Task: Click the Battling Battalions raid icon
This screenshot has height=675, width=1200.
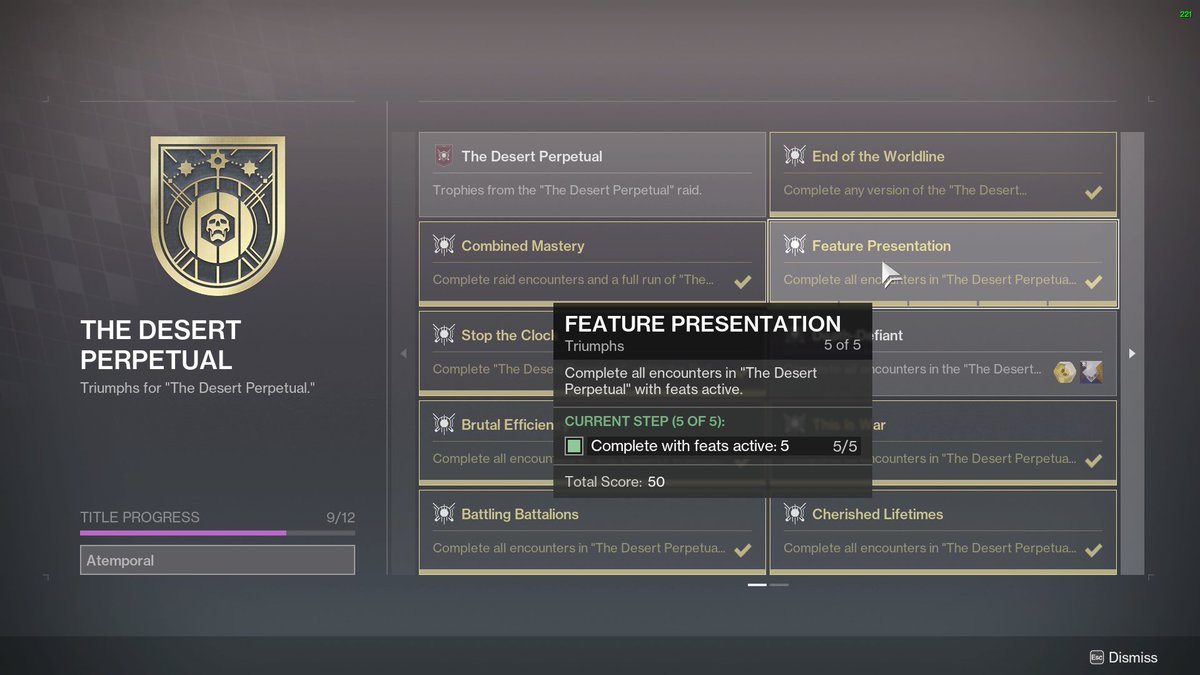Action: (x=444, y=514)
